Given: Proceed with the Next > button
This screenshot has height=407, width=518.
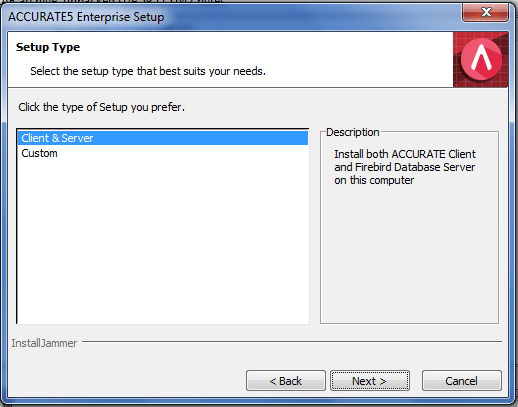Looking at the screenshot, I should click(x=370, y=380).
